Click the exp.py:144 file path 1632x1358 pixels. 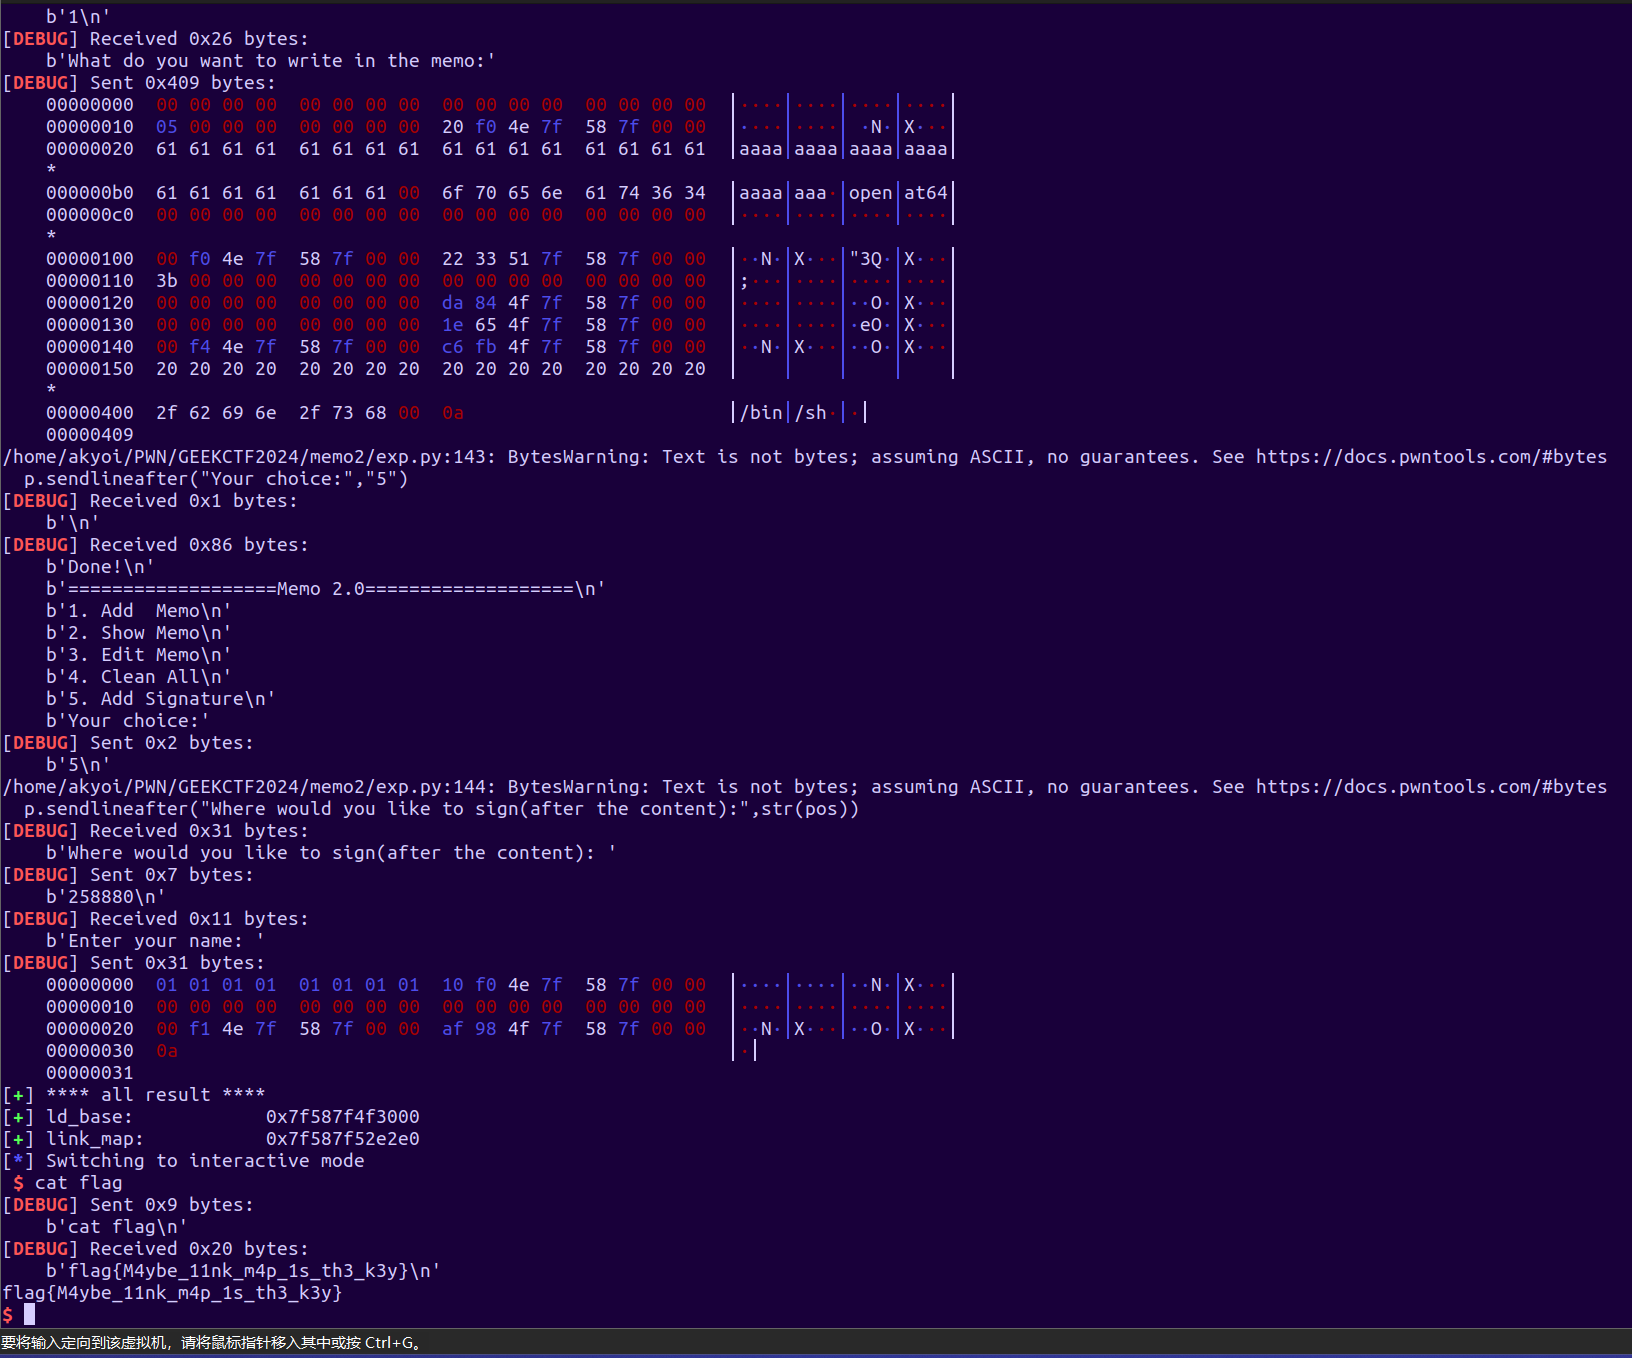click(244, 786)
